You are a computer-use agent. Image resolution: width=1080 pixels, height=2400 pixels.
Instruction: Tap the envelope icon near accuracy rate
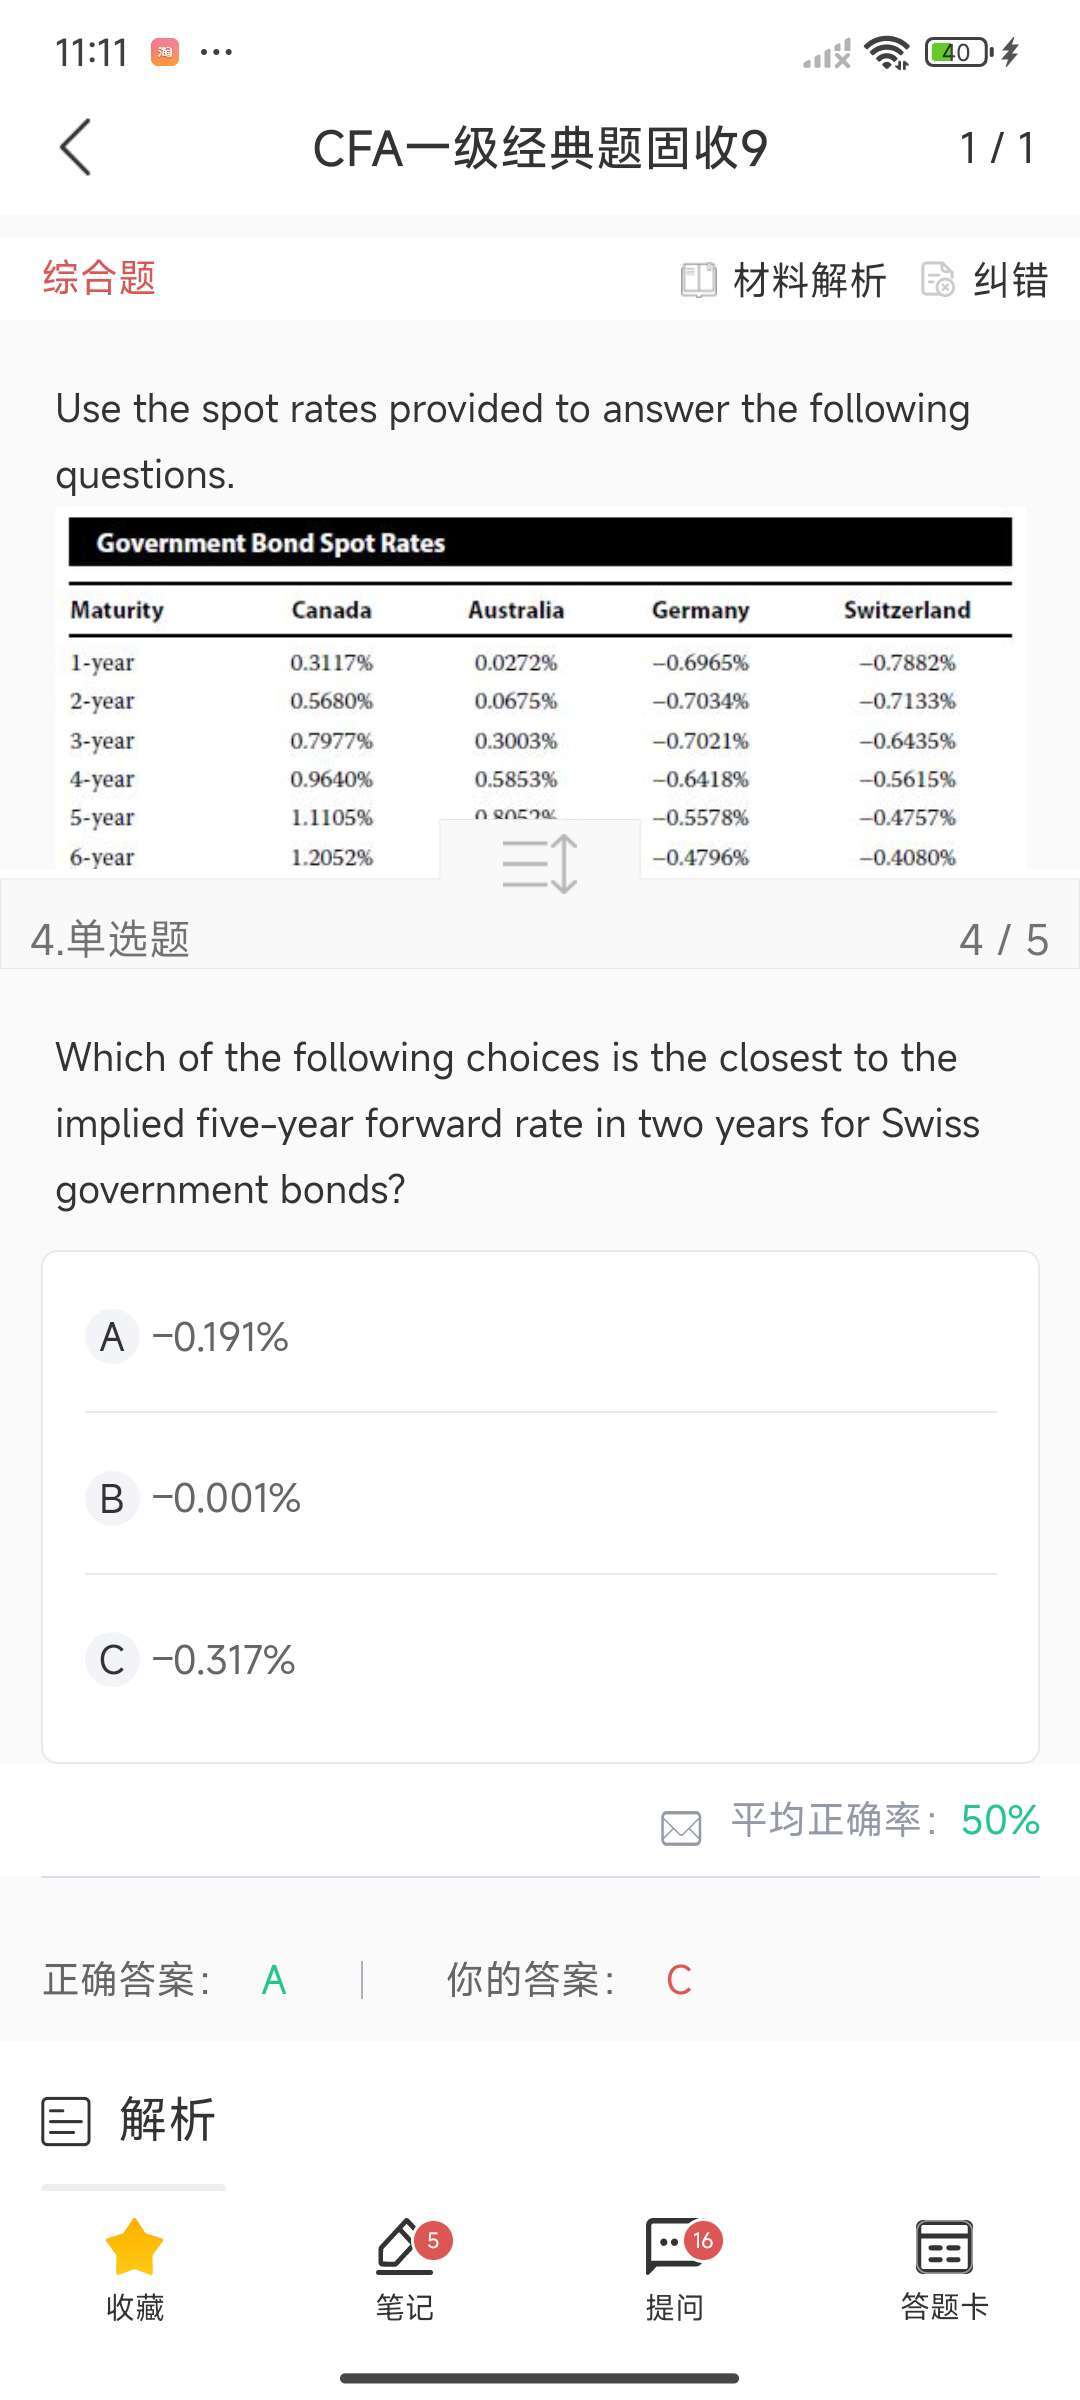(681, 1826)
